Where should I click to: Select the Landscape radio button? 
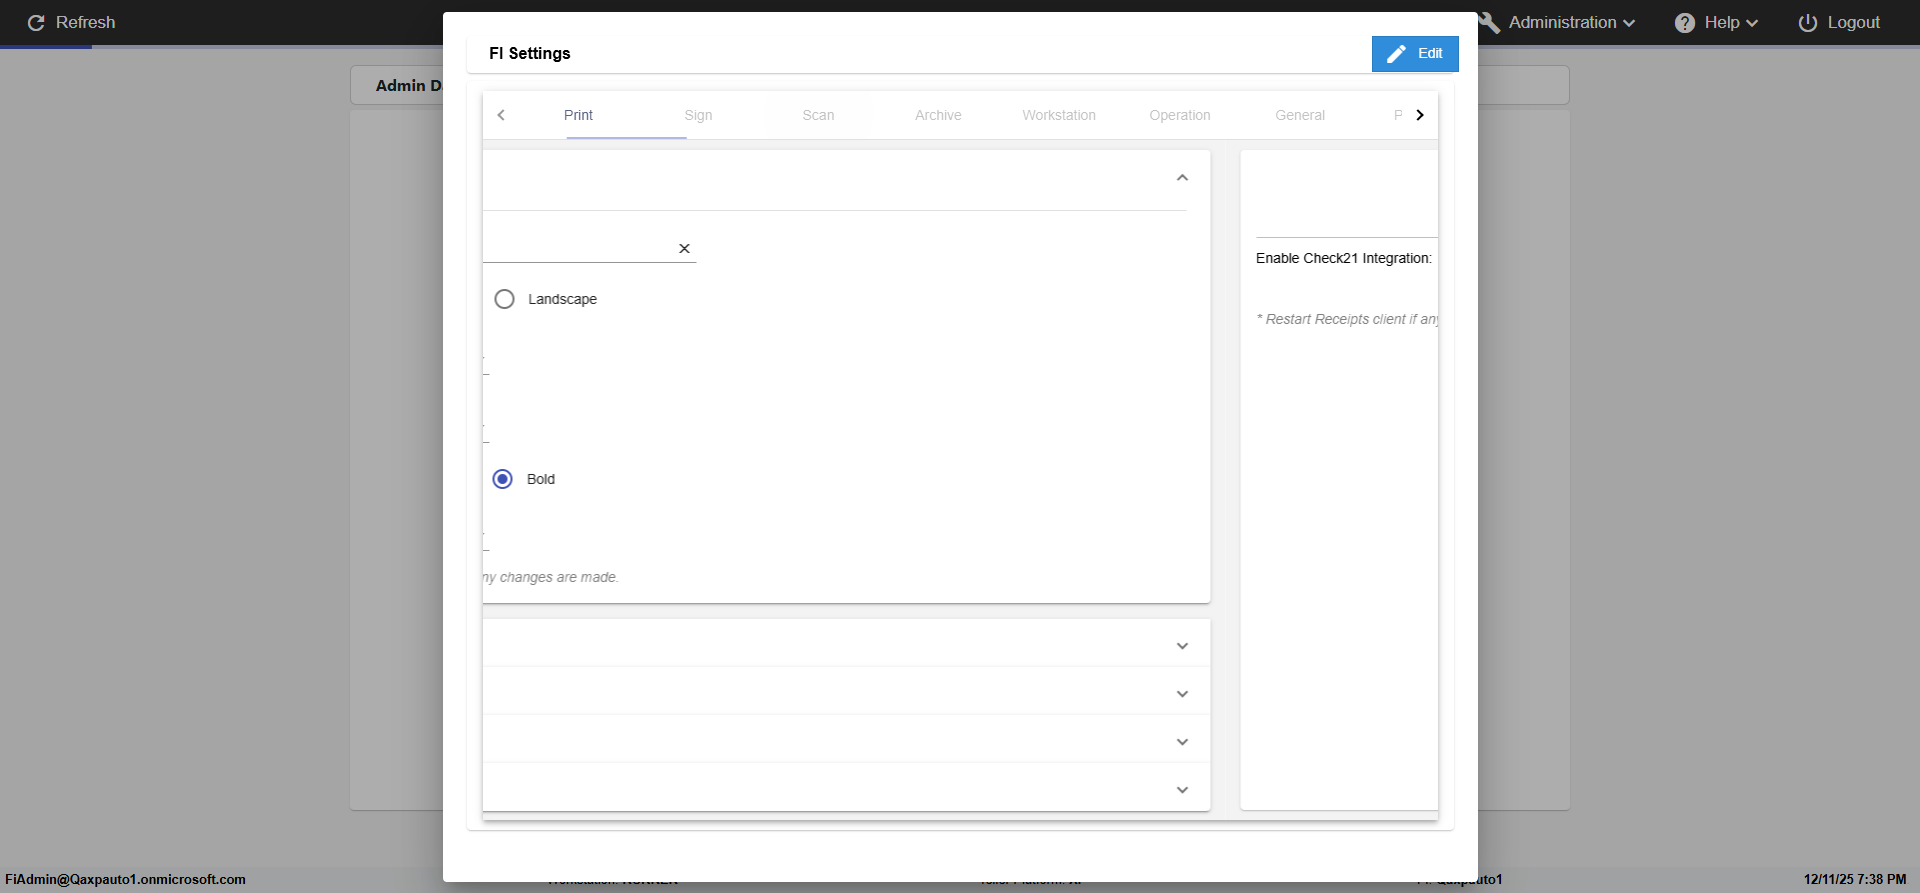[505, 299]
